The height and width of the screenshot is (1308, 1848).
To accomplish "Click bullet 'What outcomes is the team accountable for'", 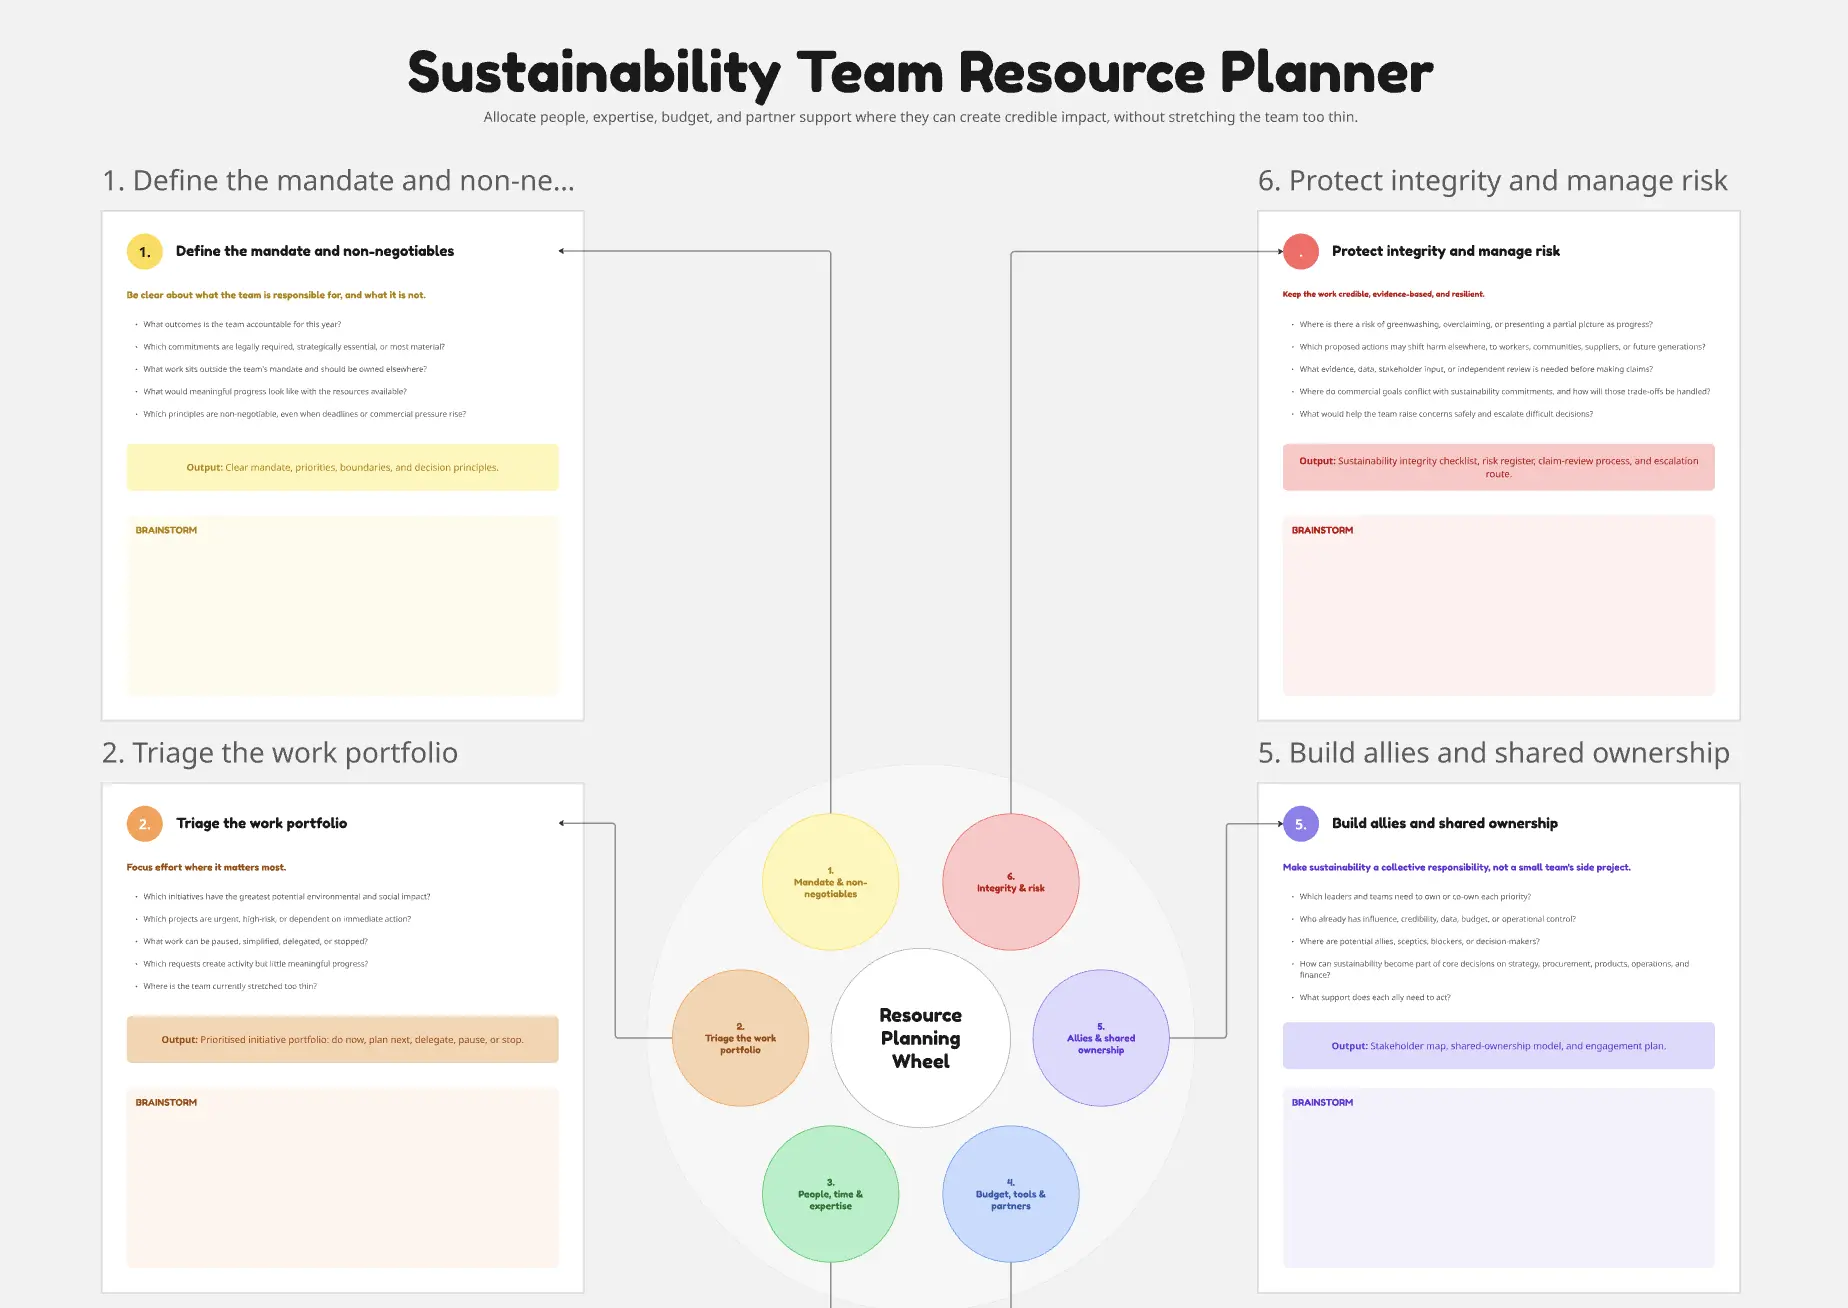I will coord(242,324).
